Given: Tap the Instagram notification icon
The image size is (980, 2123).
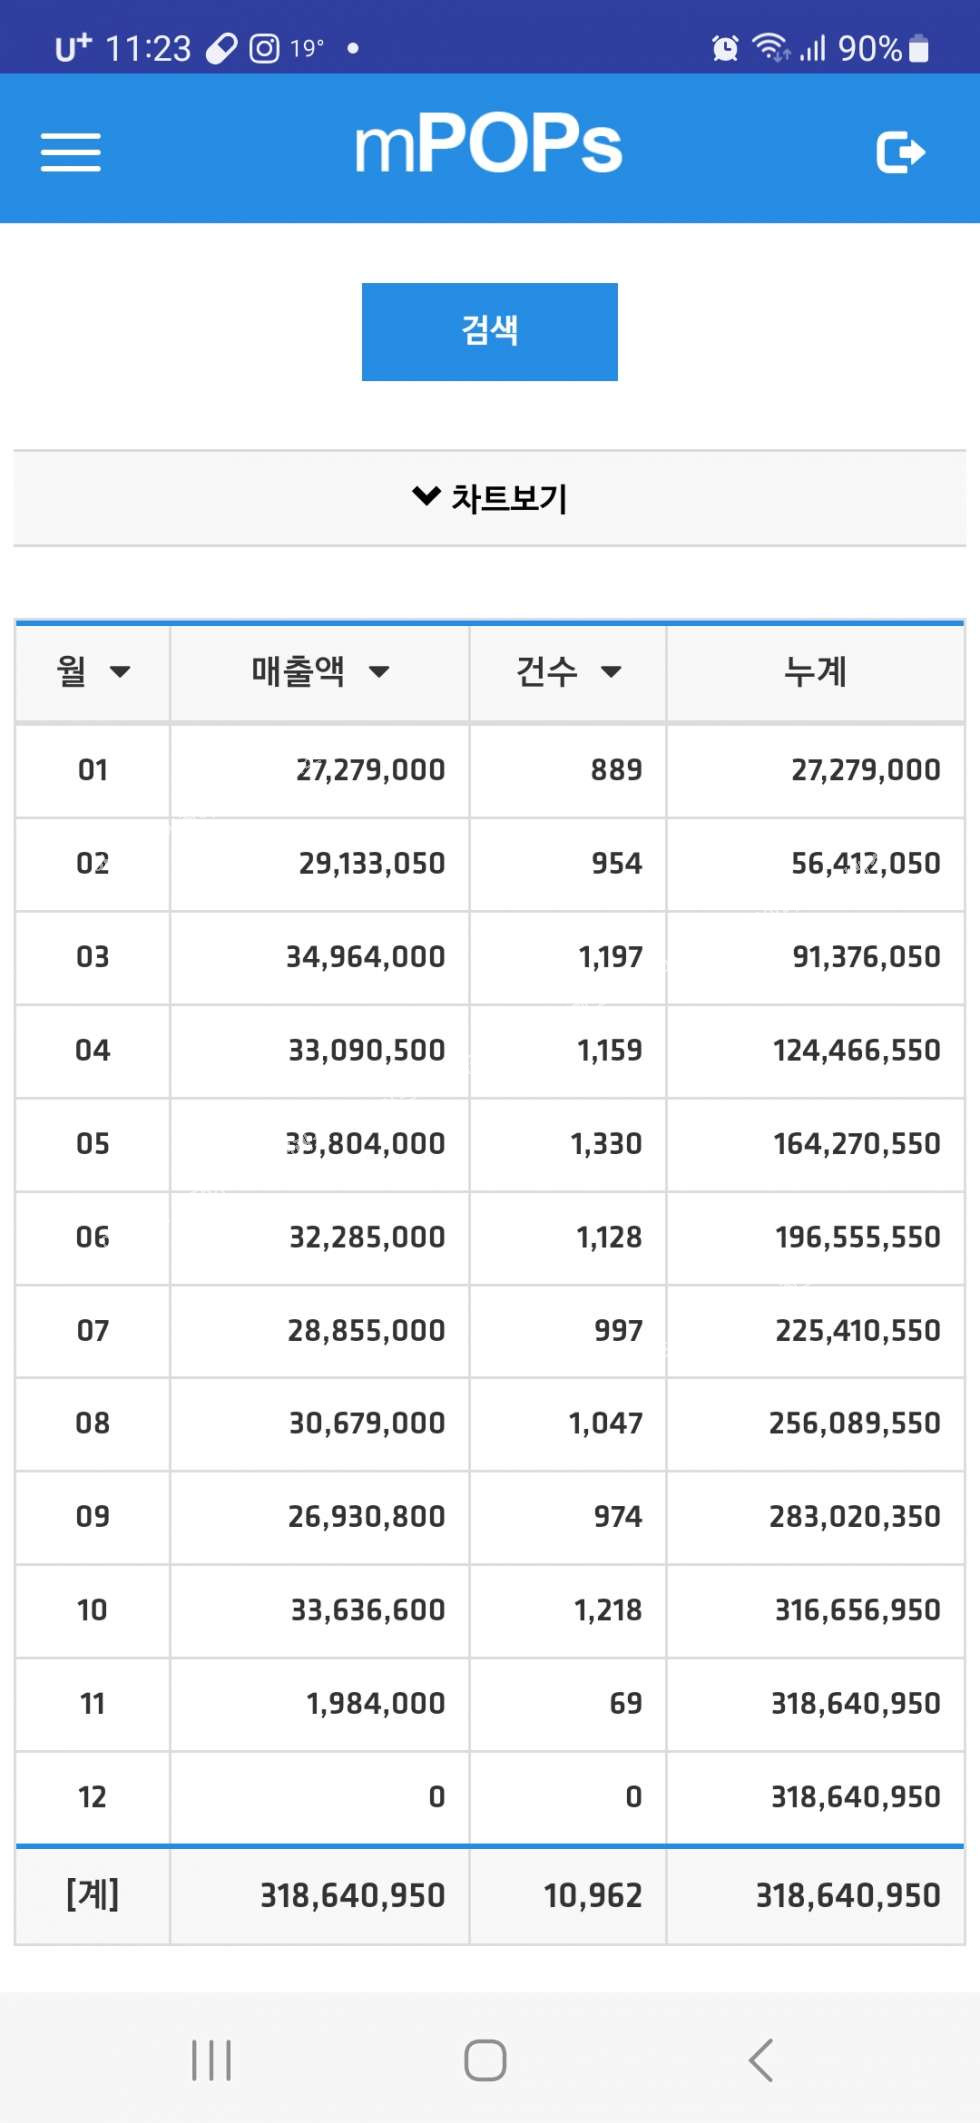Looking at the screenshot, I should point(264,48).
